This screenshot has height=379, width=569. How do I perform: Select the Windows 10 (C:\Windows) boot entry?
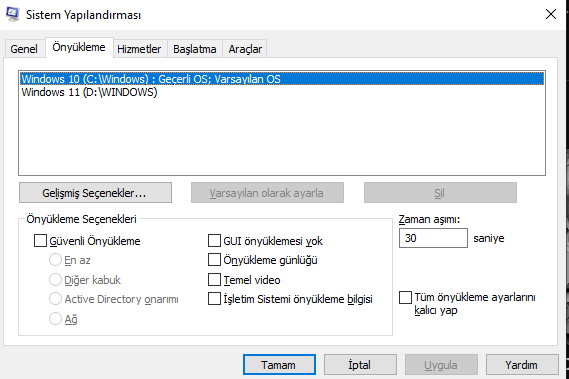coord(282,79)
